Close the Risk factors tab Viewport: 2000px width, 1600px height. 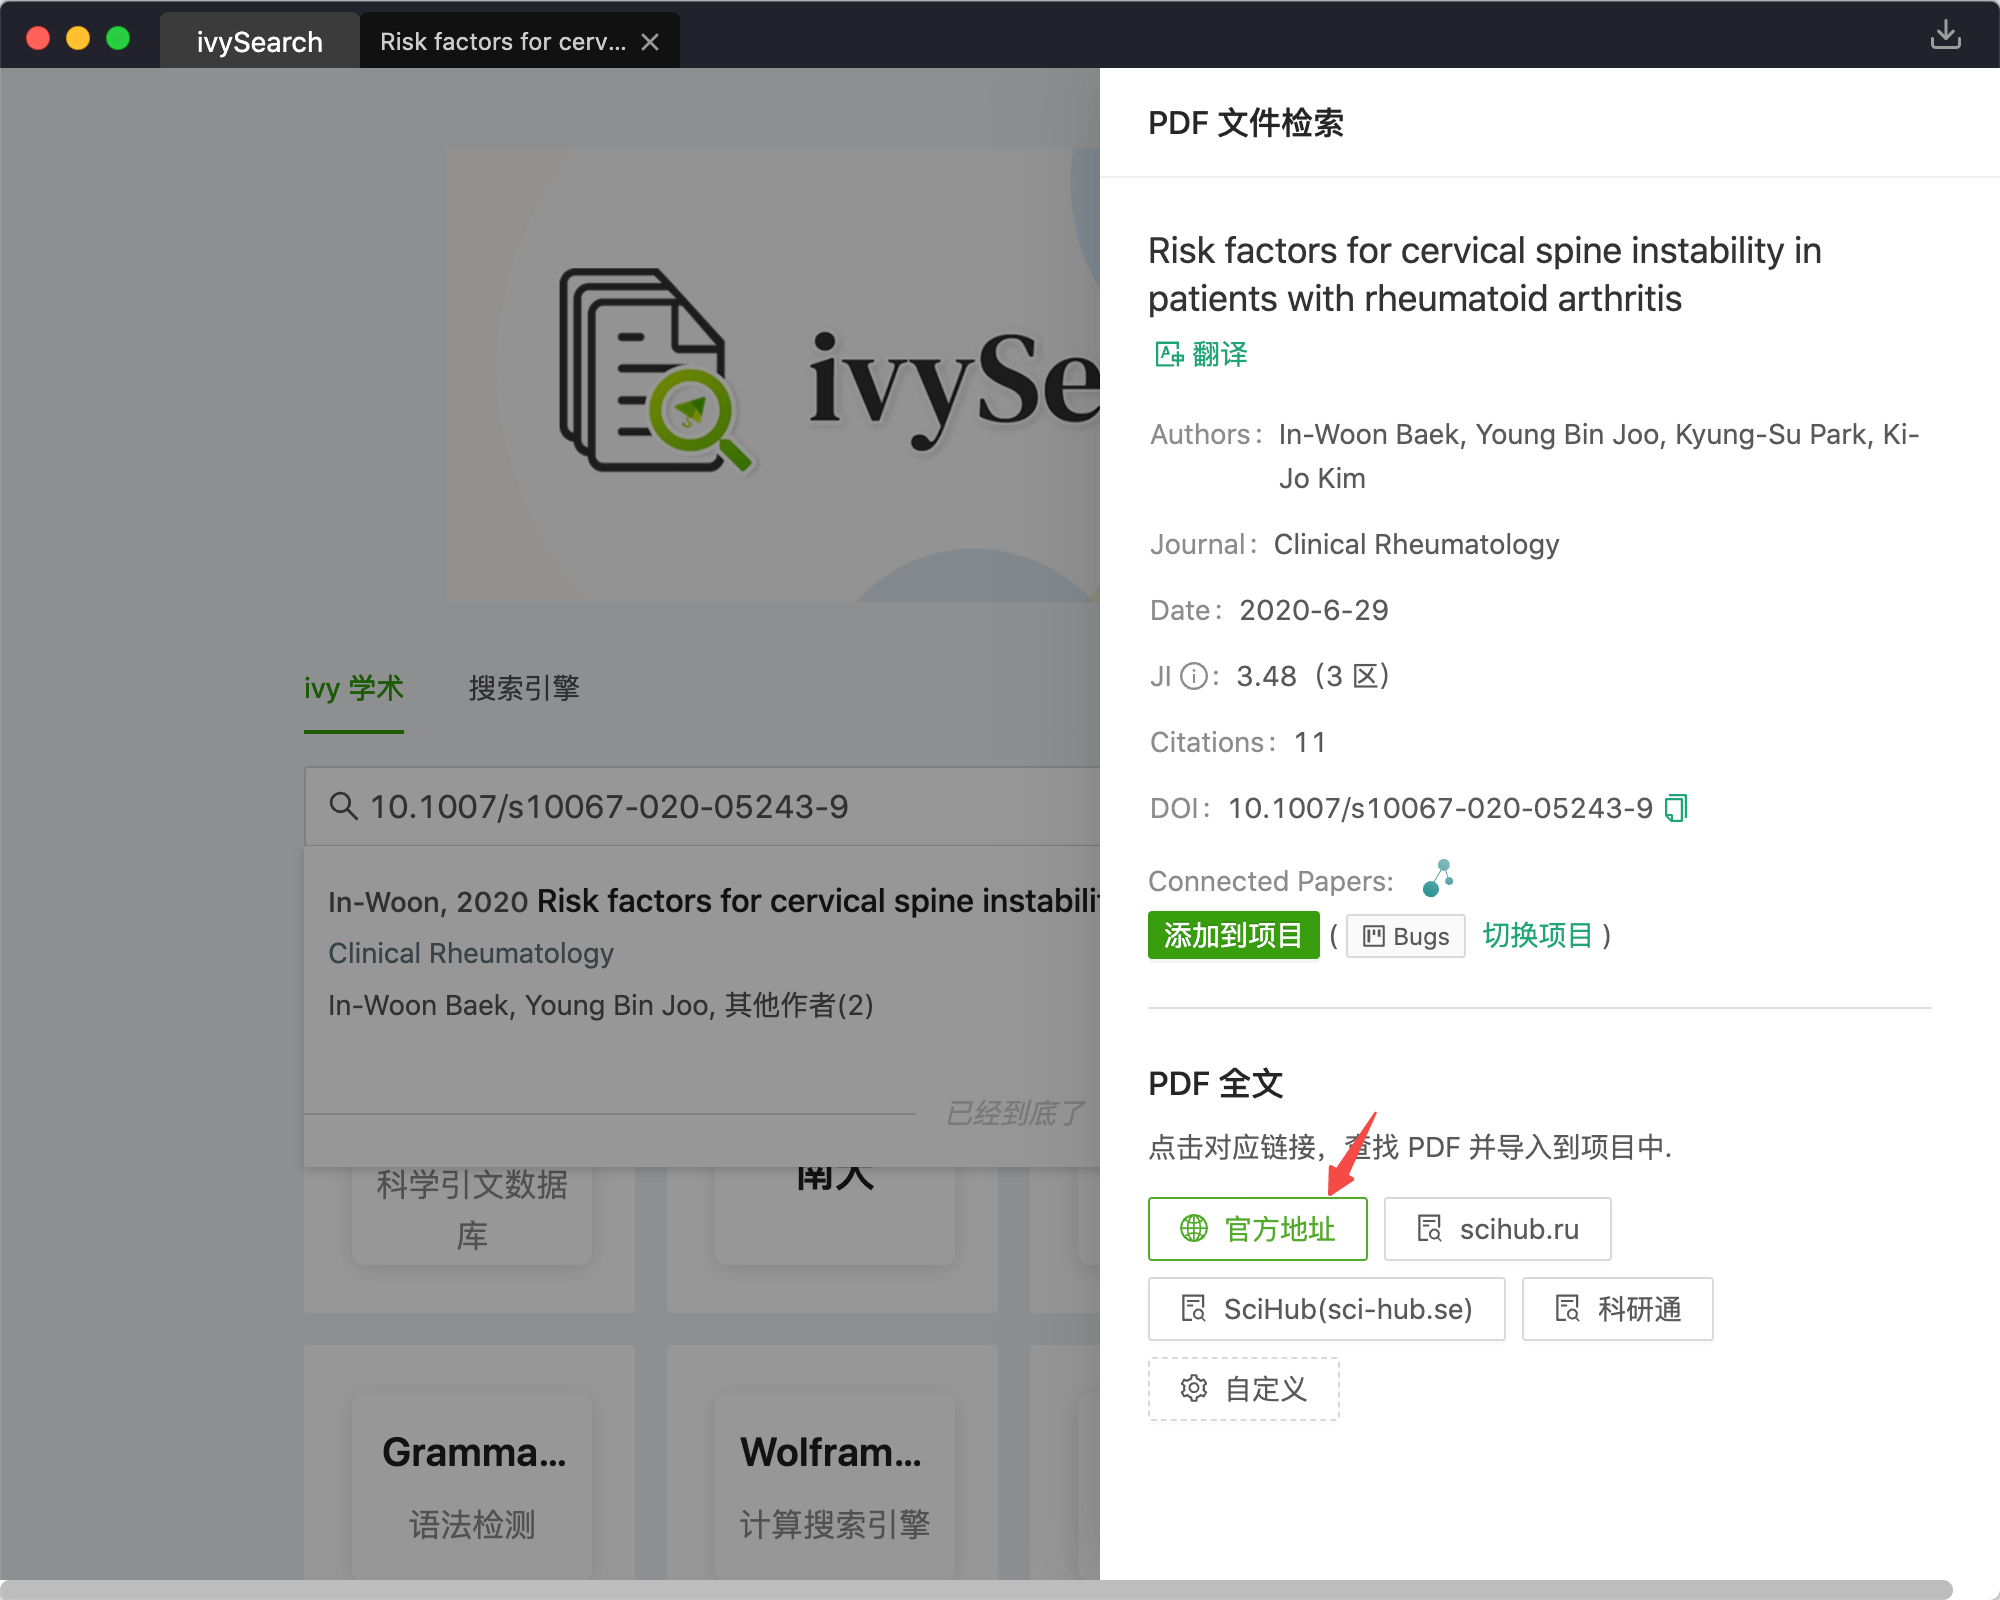[650, 42]
